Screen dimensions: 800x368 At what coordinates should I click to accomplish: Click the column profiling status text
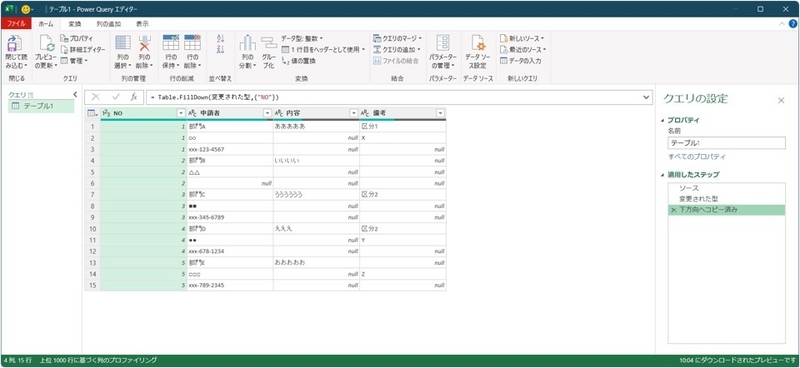click(98, 360)
